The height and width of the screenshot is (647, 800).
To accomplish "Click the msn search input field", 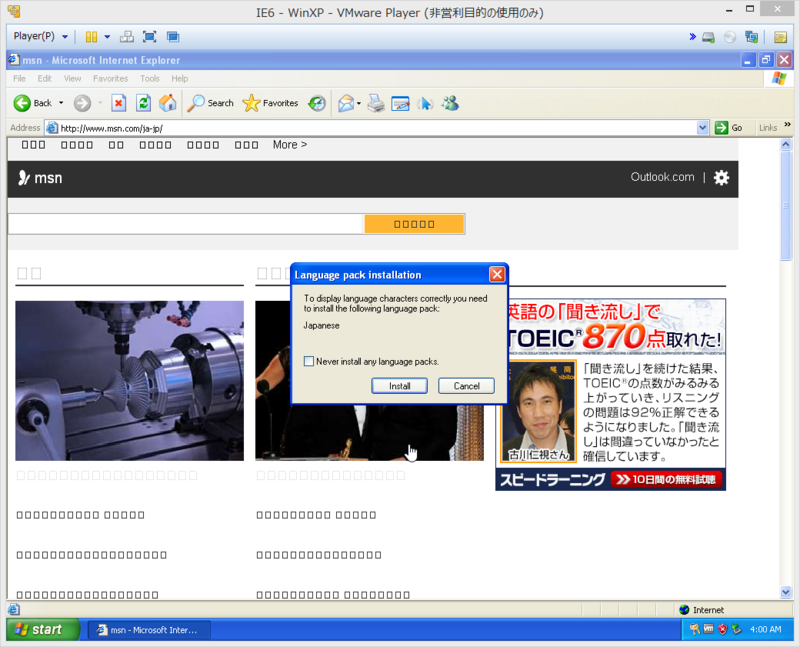I will 186,224.
